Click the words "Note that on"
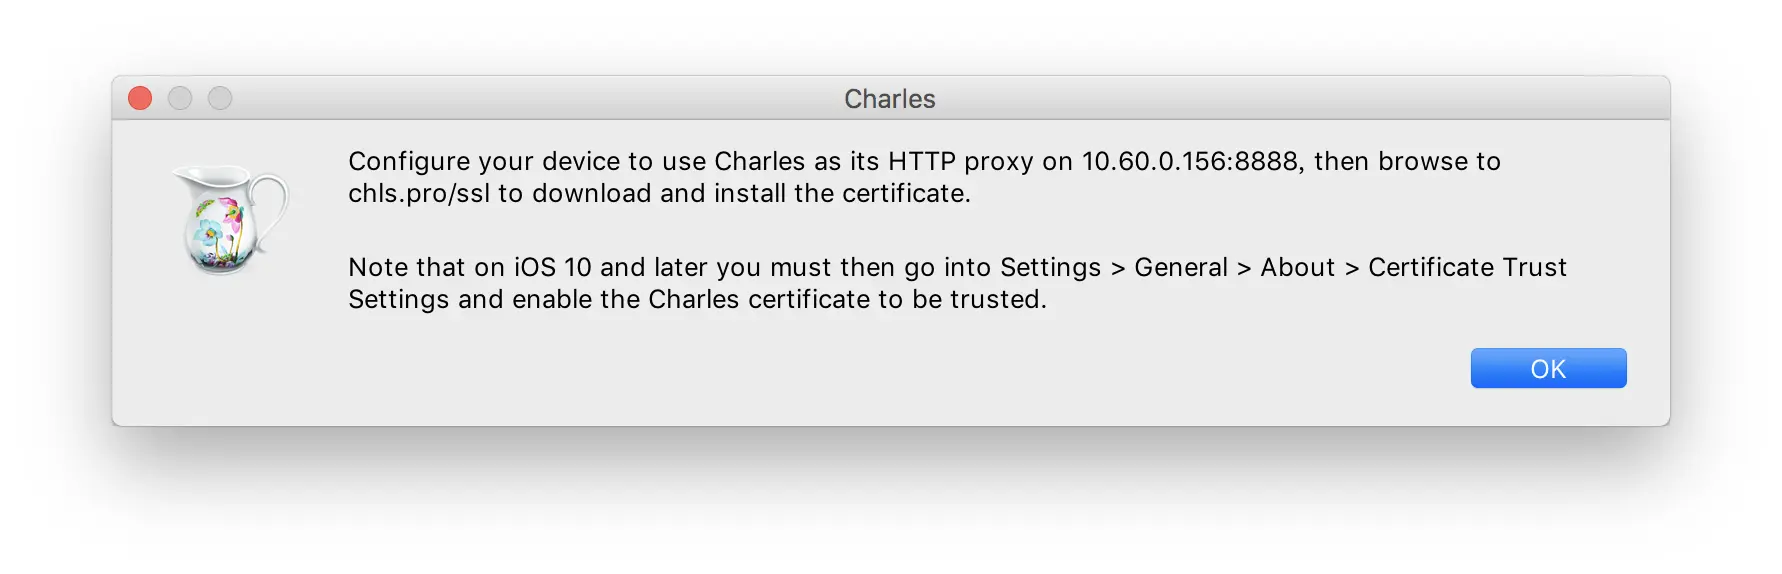Viewport: 1782px width, 574px height. (x=426, y=268)
